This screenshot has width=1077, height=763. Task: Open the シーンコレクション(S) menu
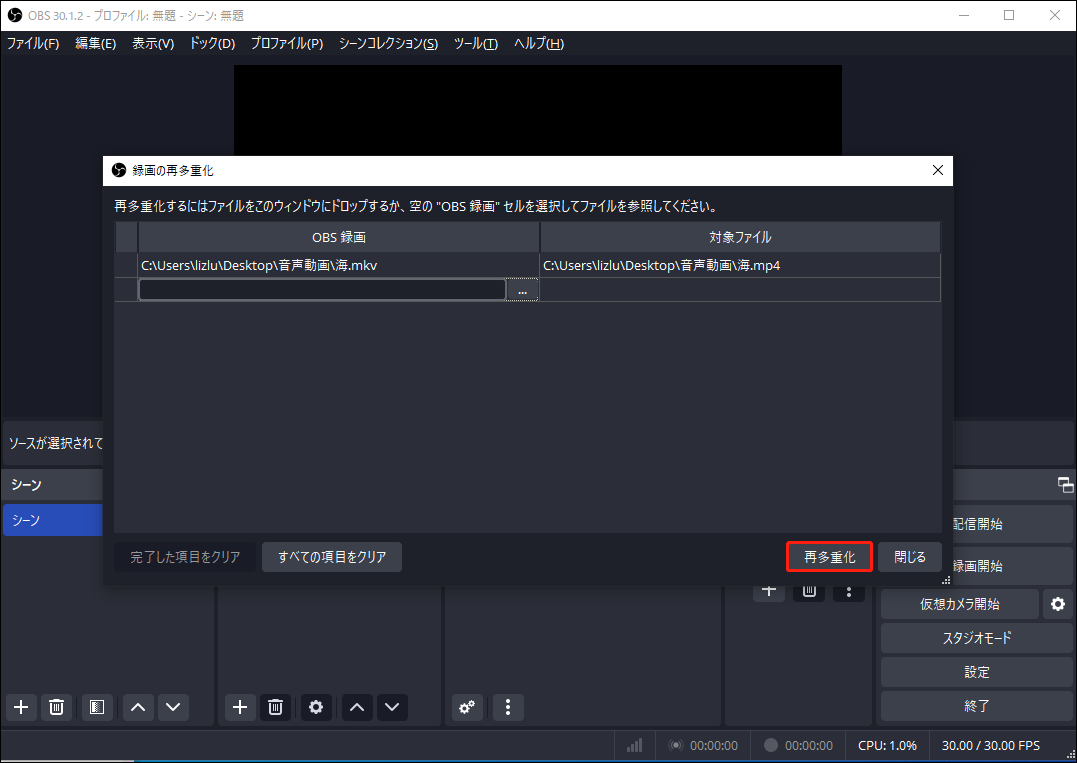[388, 43]
